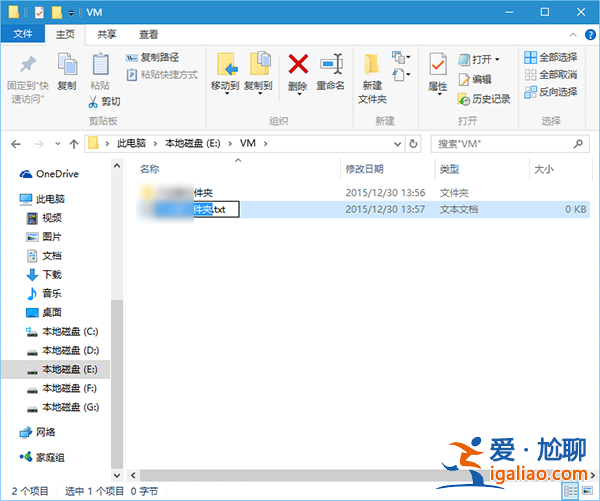The width and height of the screenshot is (600, 501).
Task: Select 本地磁盘 (G:) in sidebar
Action: (x=62, y=407)
